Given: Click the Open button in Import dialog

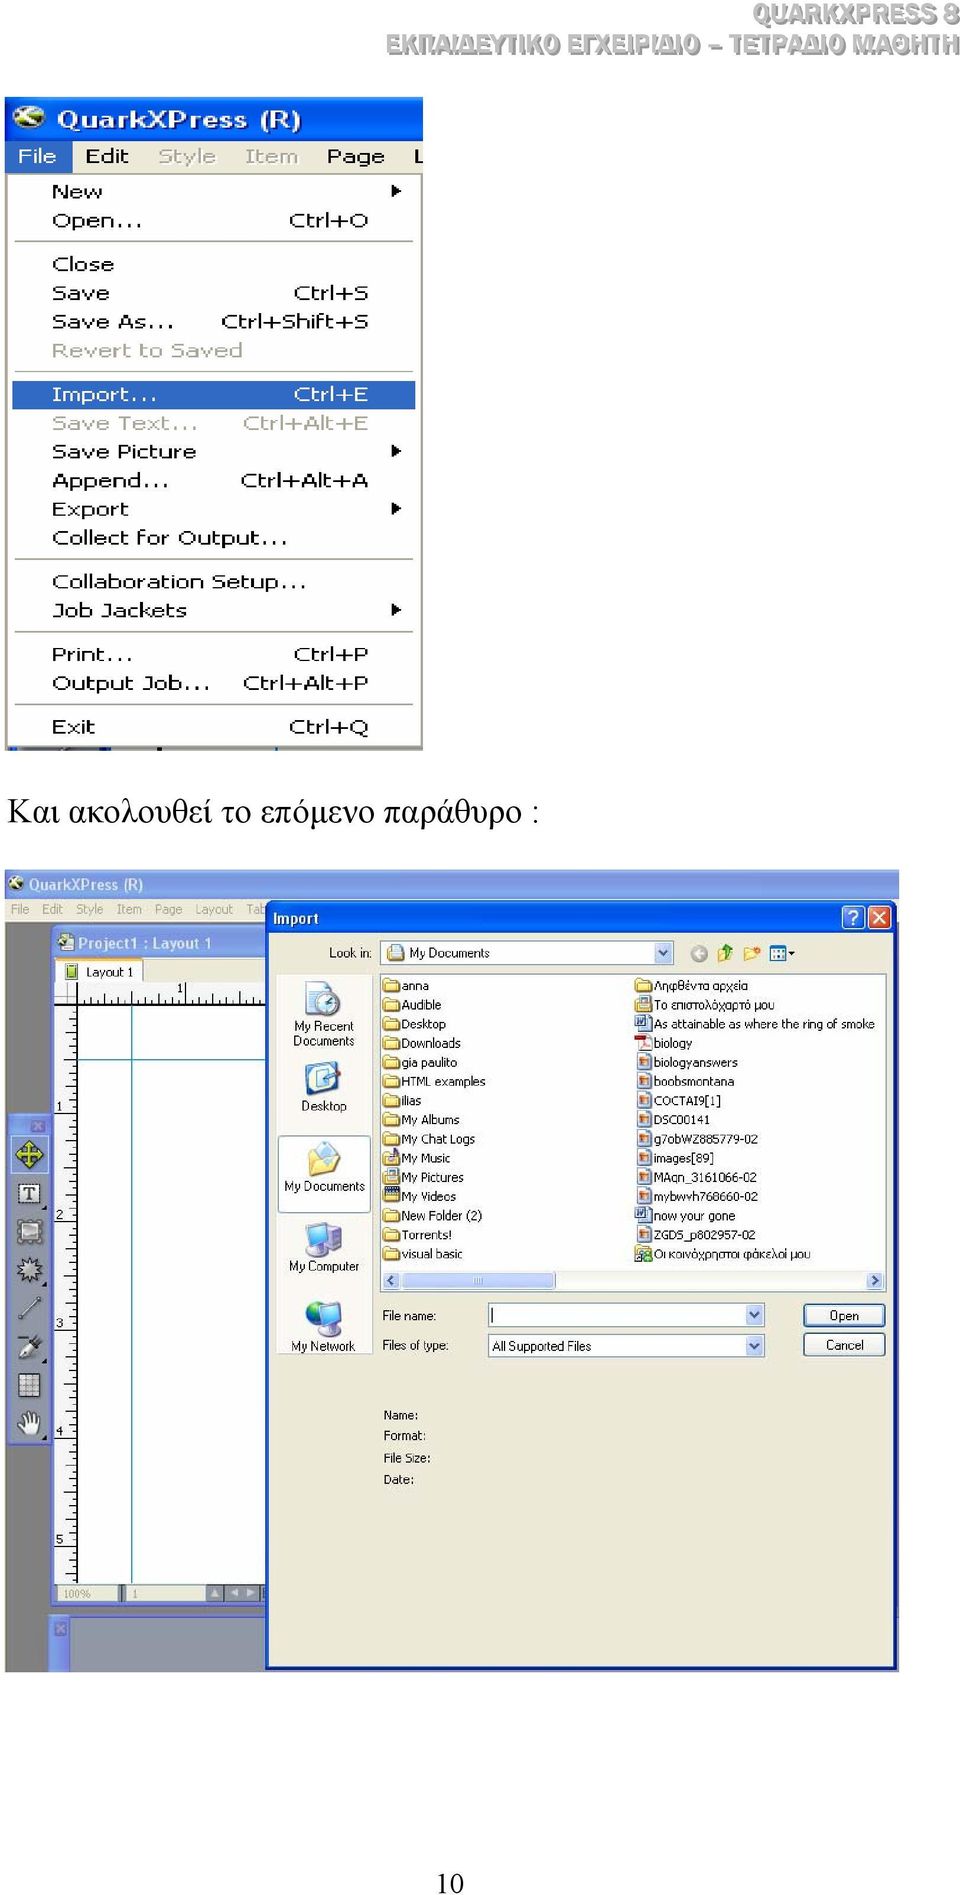Looking at the screenshot, I should [844, 1316].
